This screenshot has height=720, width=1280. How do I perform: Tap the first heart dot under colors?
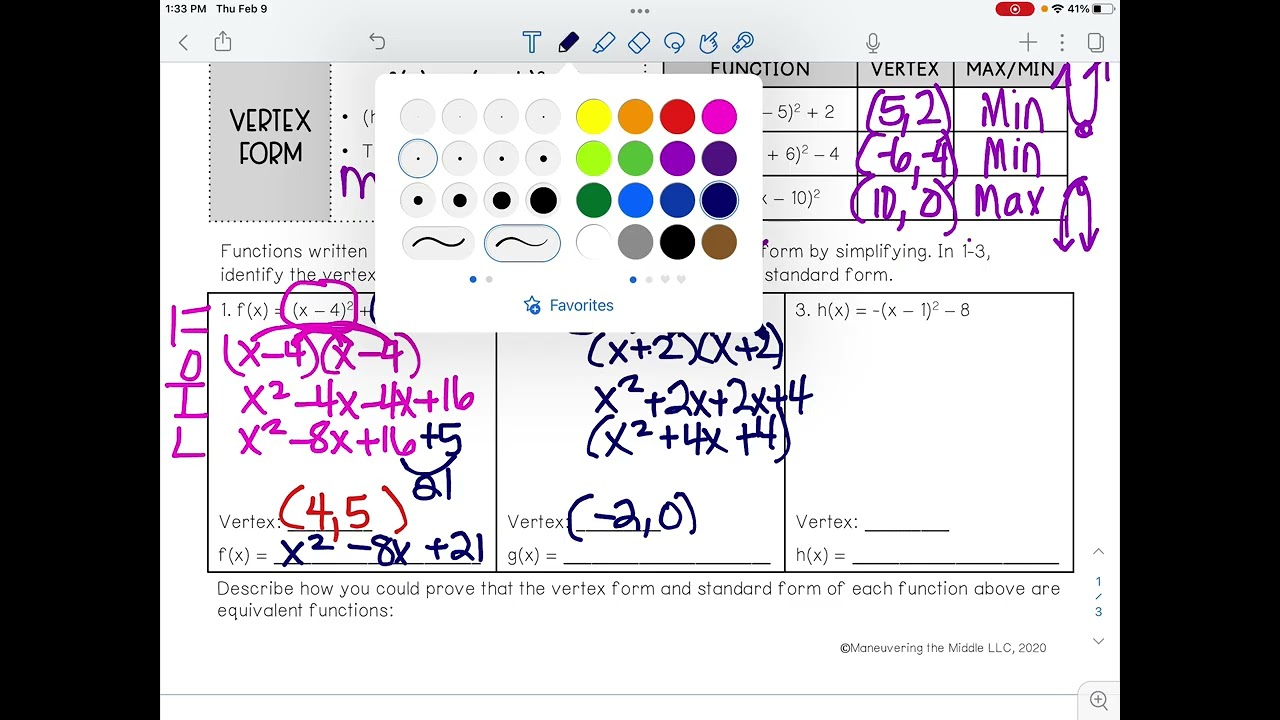665,280
